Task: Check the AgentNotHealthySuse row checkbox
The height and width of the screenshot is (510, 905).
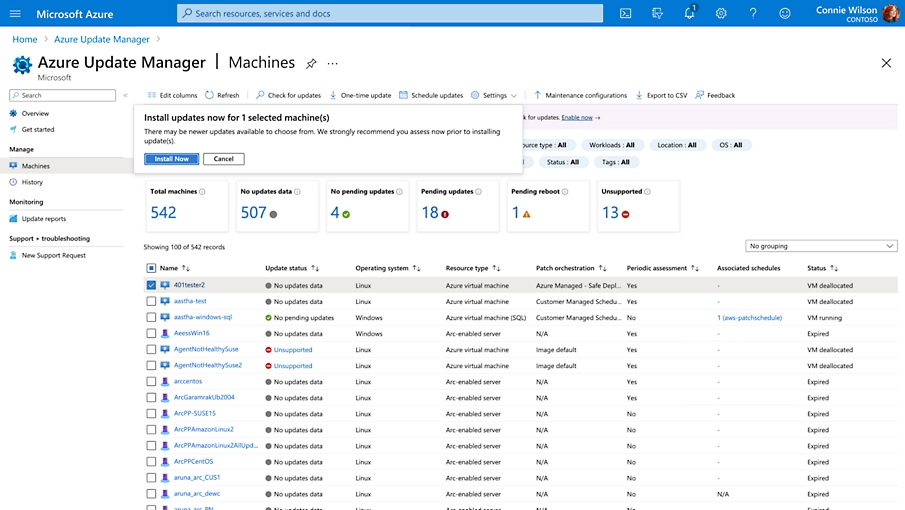Action: pos(151,350)
